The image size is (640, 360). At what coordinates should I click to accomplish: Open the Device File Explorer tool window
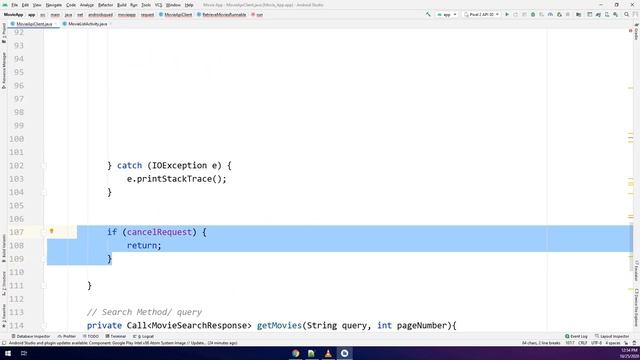tap(636, 307)
